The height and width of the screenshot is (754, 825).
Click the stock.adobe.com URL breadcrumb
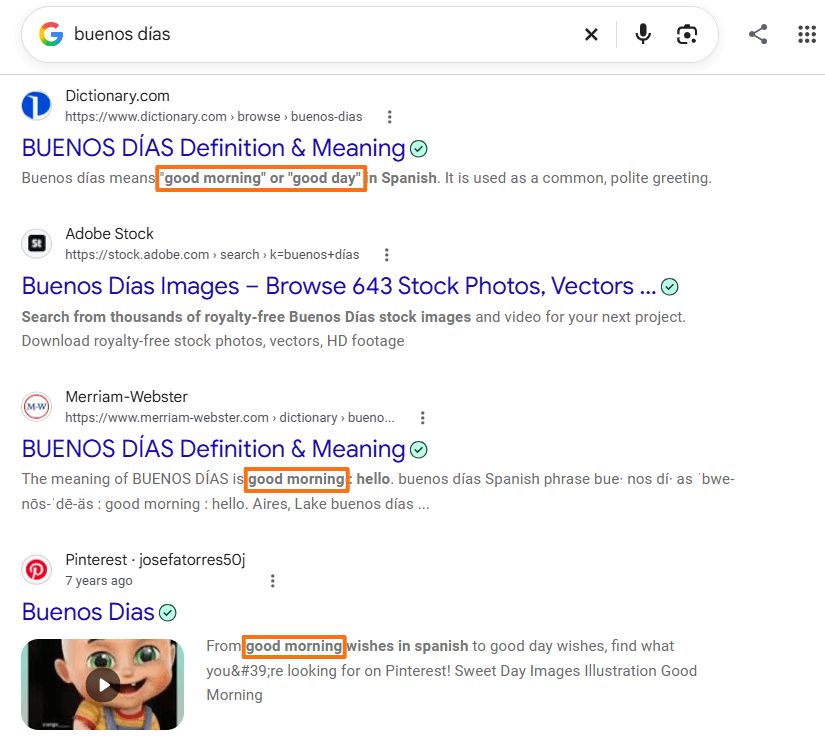point(212,255)
